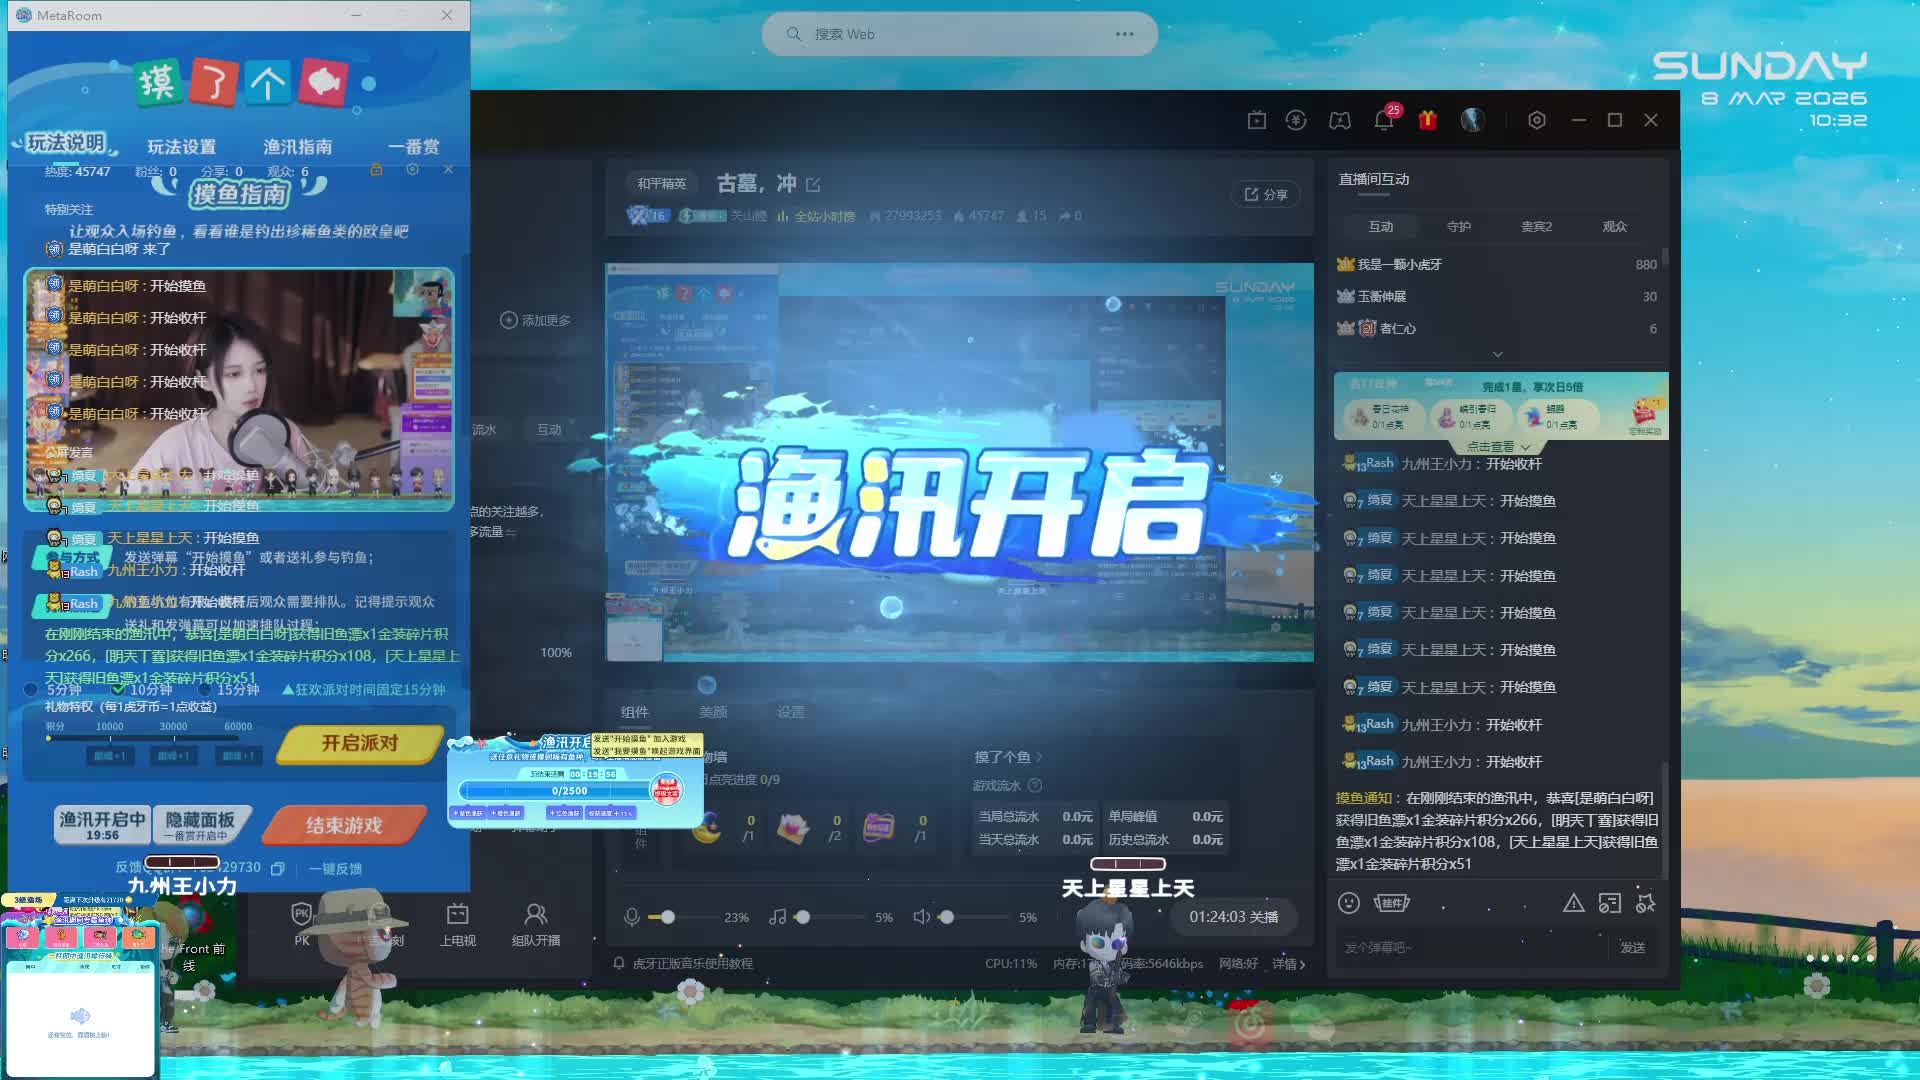Mute the microphone icon at 23%
1920x1080 pixels.
point(632,917)
